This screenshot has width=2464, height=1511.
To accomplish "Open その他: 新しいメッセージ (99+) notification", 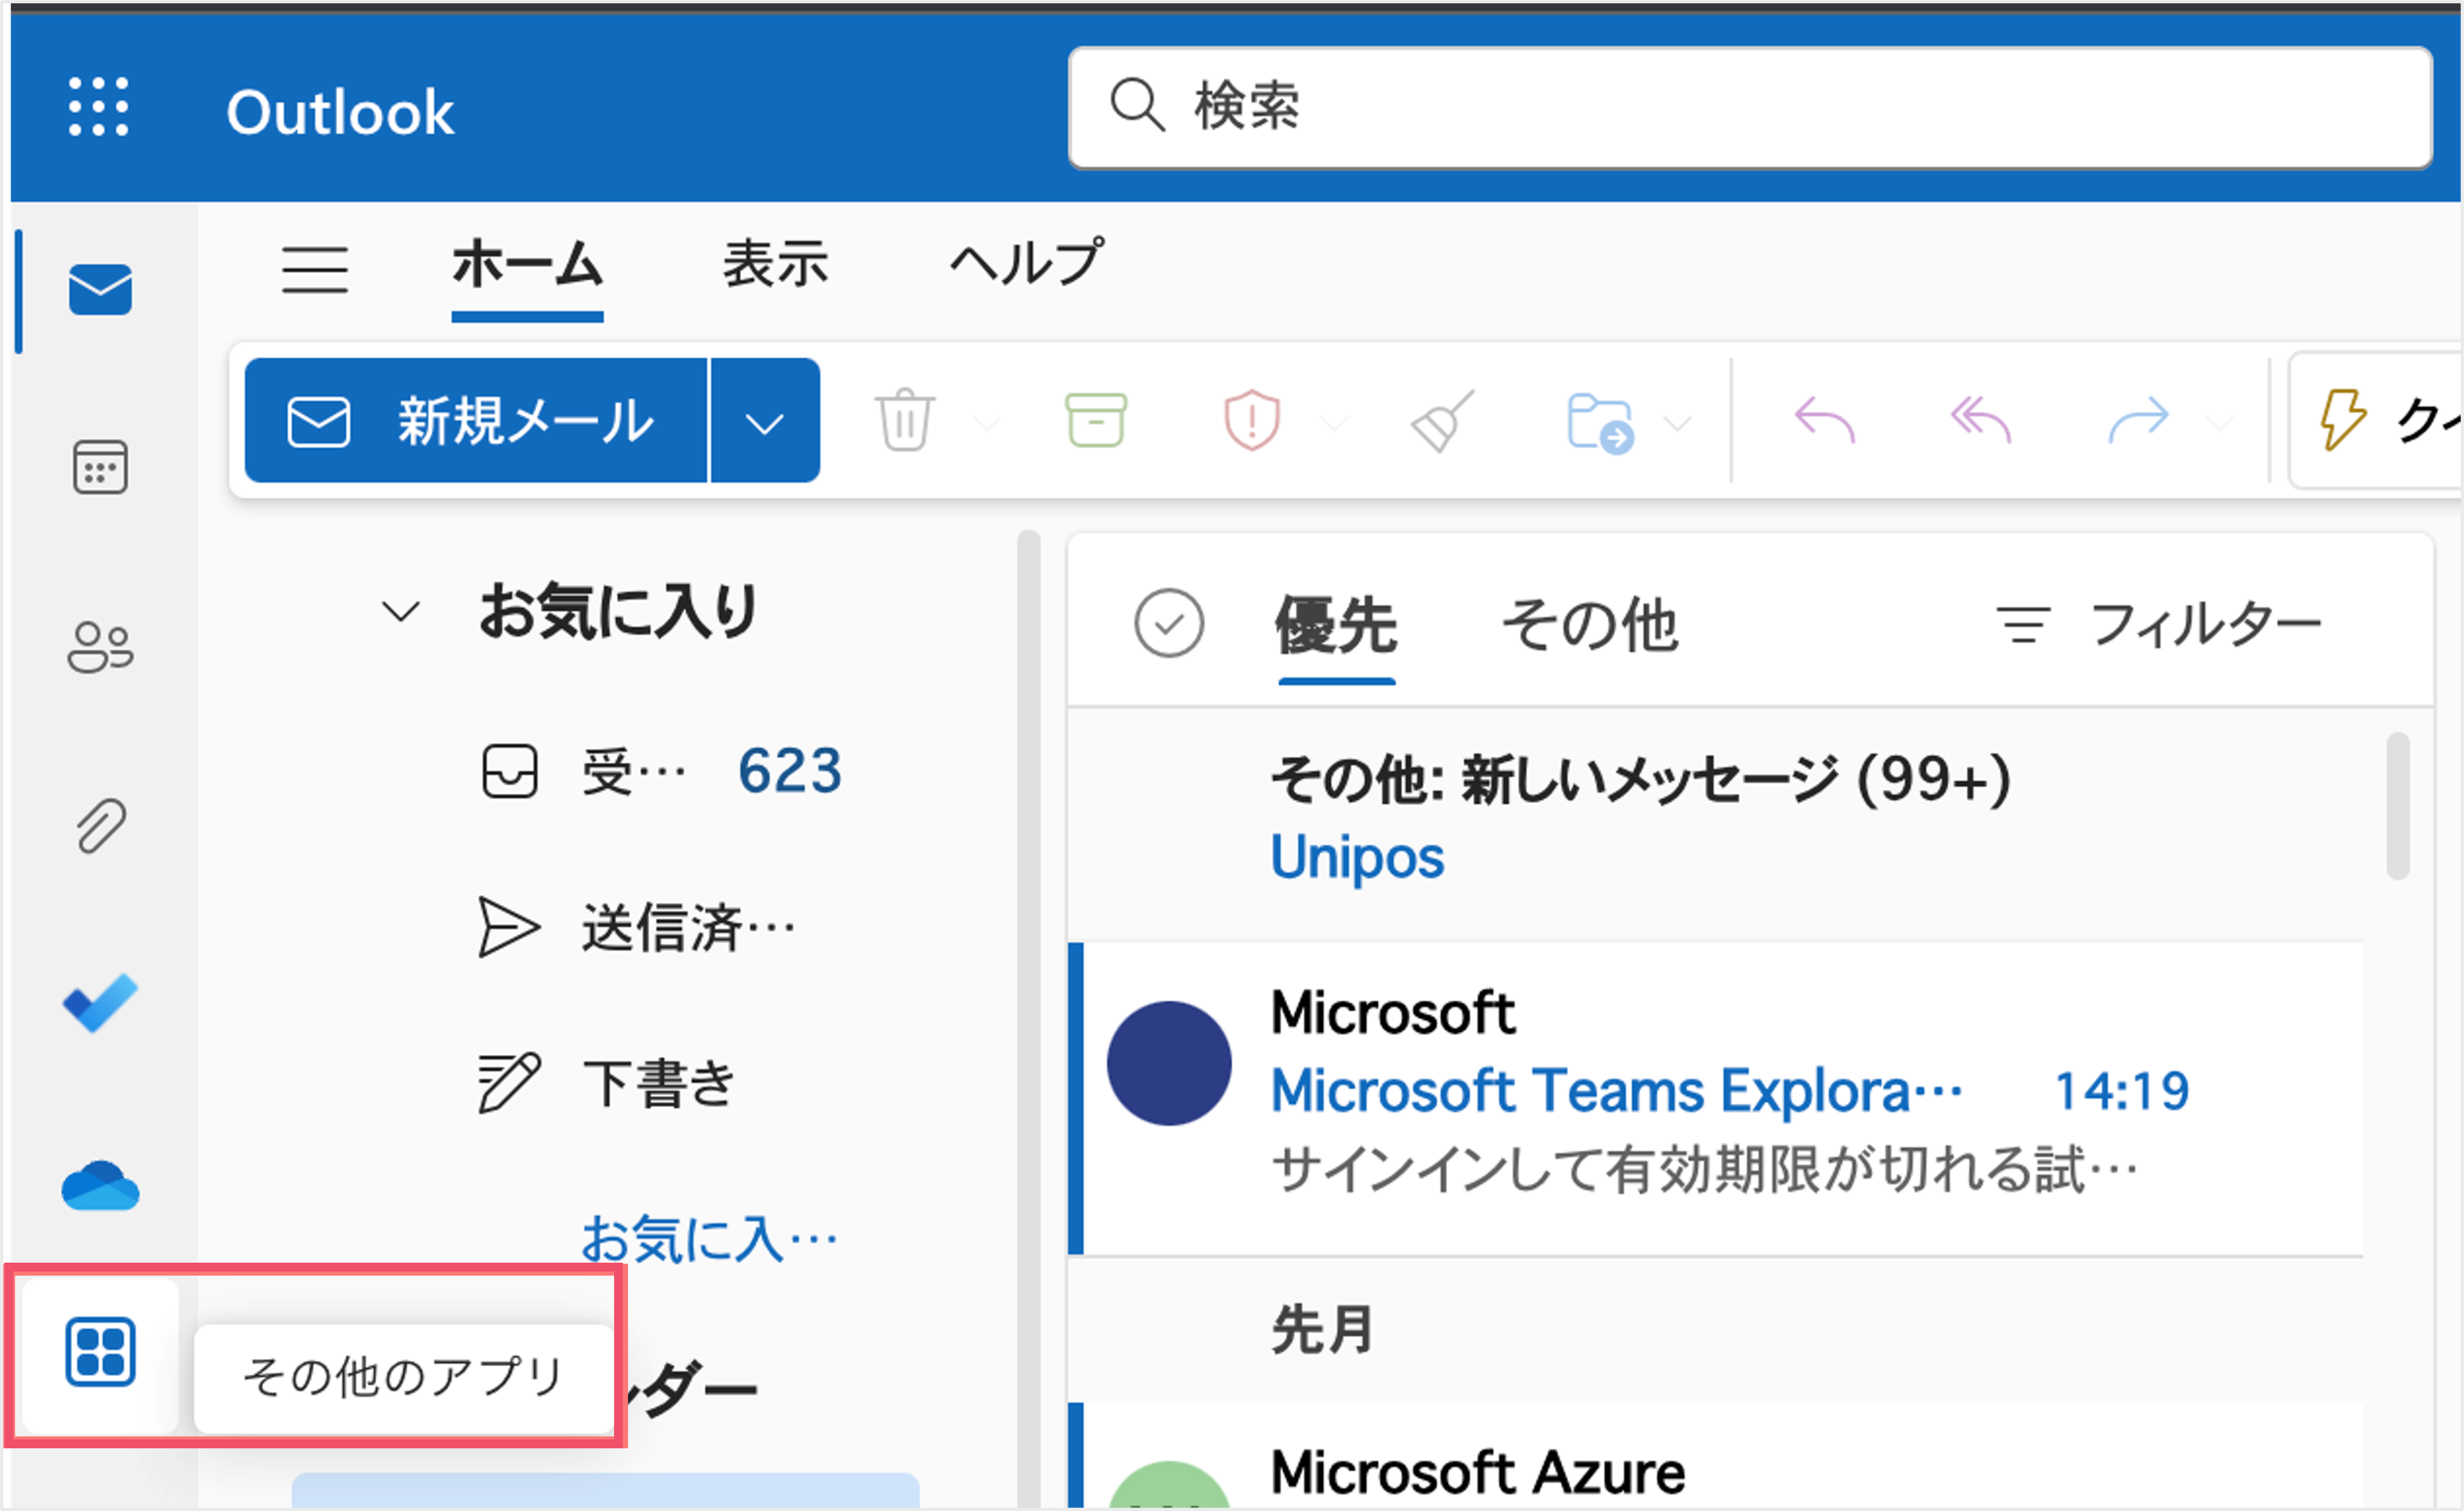I will coord(1640,780).
